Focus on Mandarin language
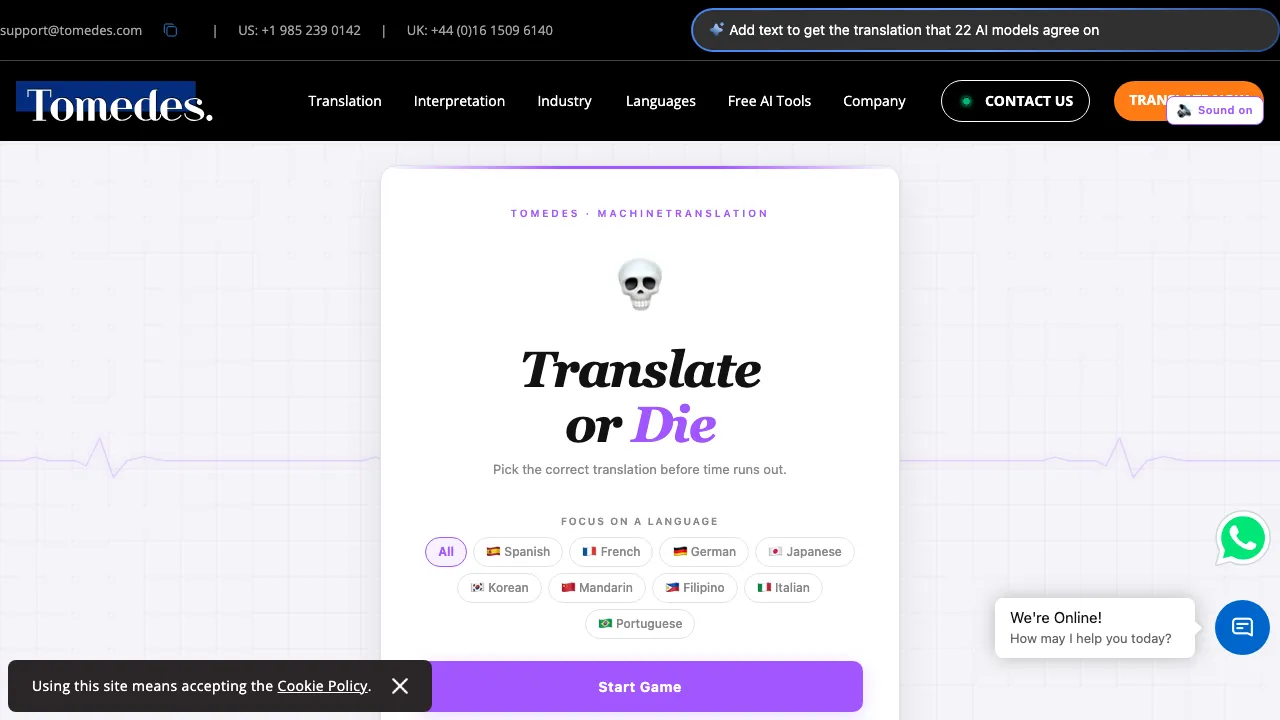Image resolution: width=1280 pixels, height=720 pixels. tap(597, 588)
